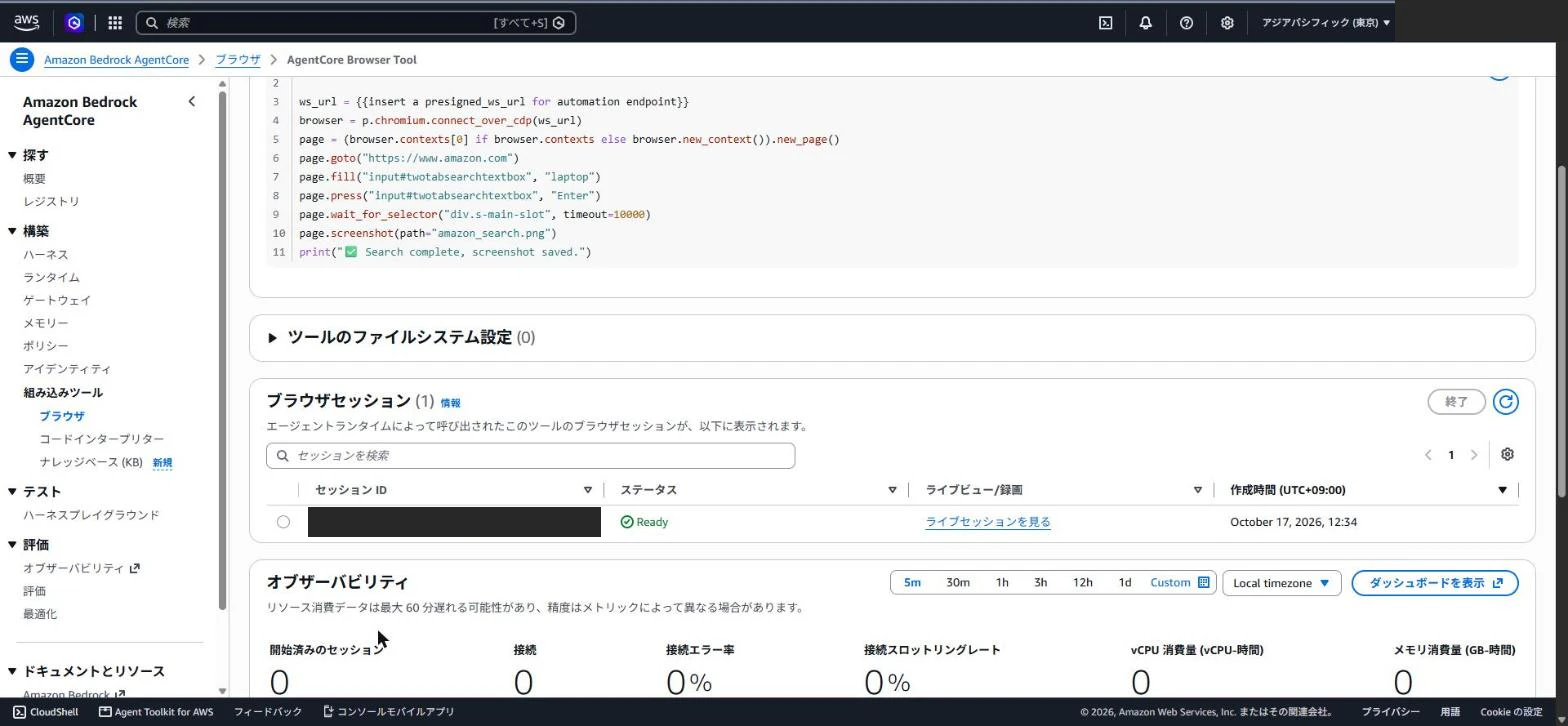Screen dimensions: 1568x726
Task: Toggle the hamburger navigation menu
Action: 21,60
